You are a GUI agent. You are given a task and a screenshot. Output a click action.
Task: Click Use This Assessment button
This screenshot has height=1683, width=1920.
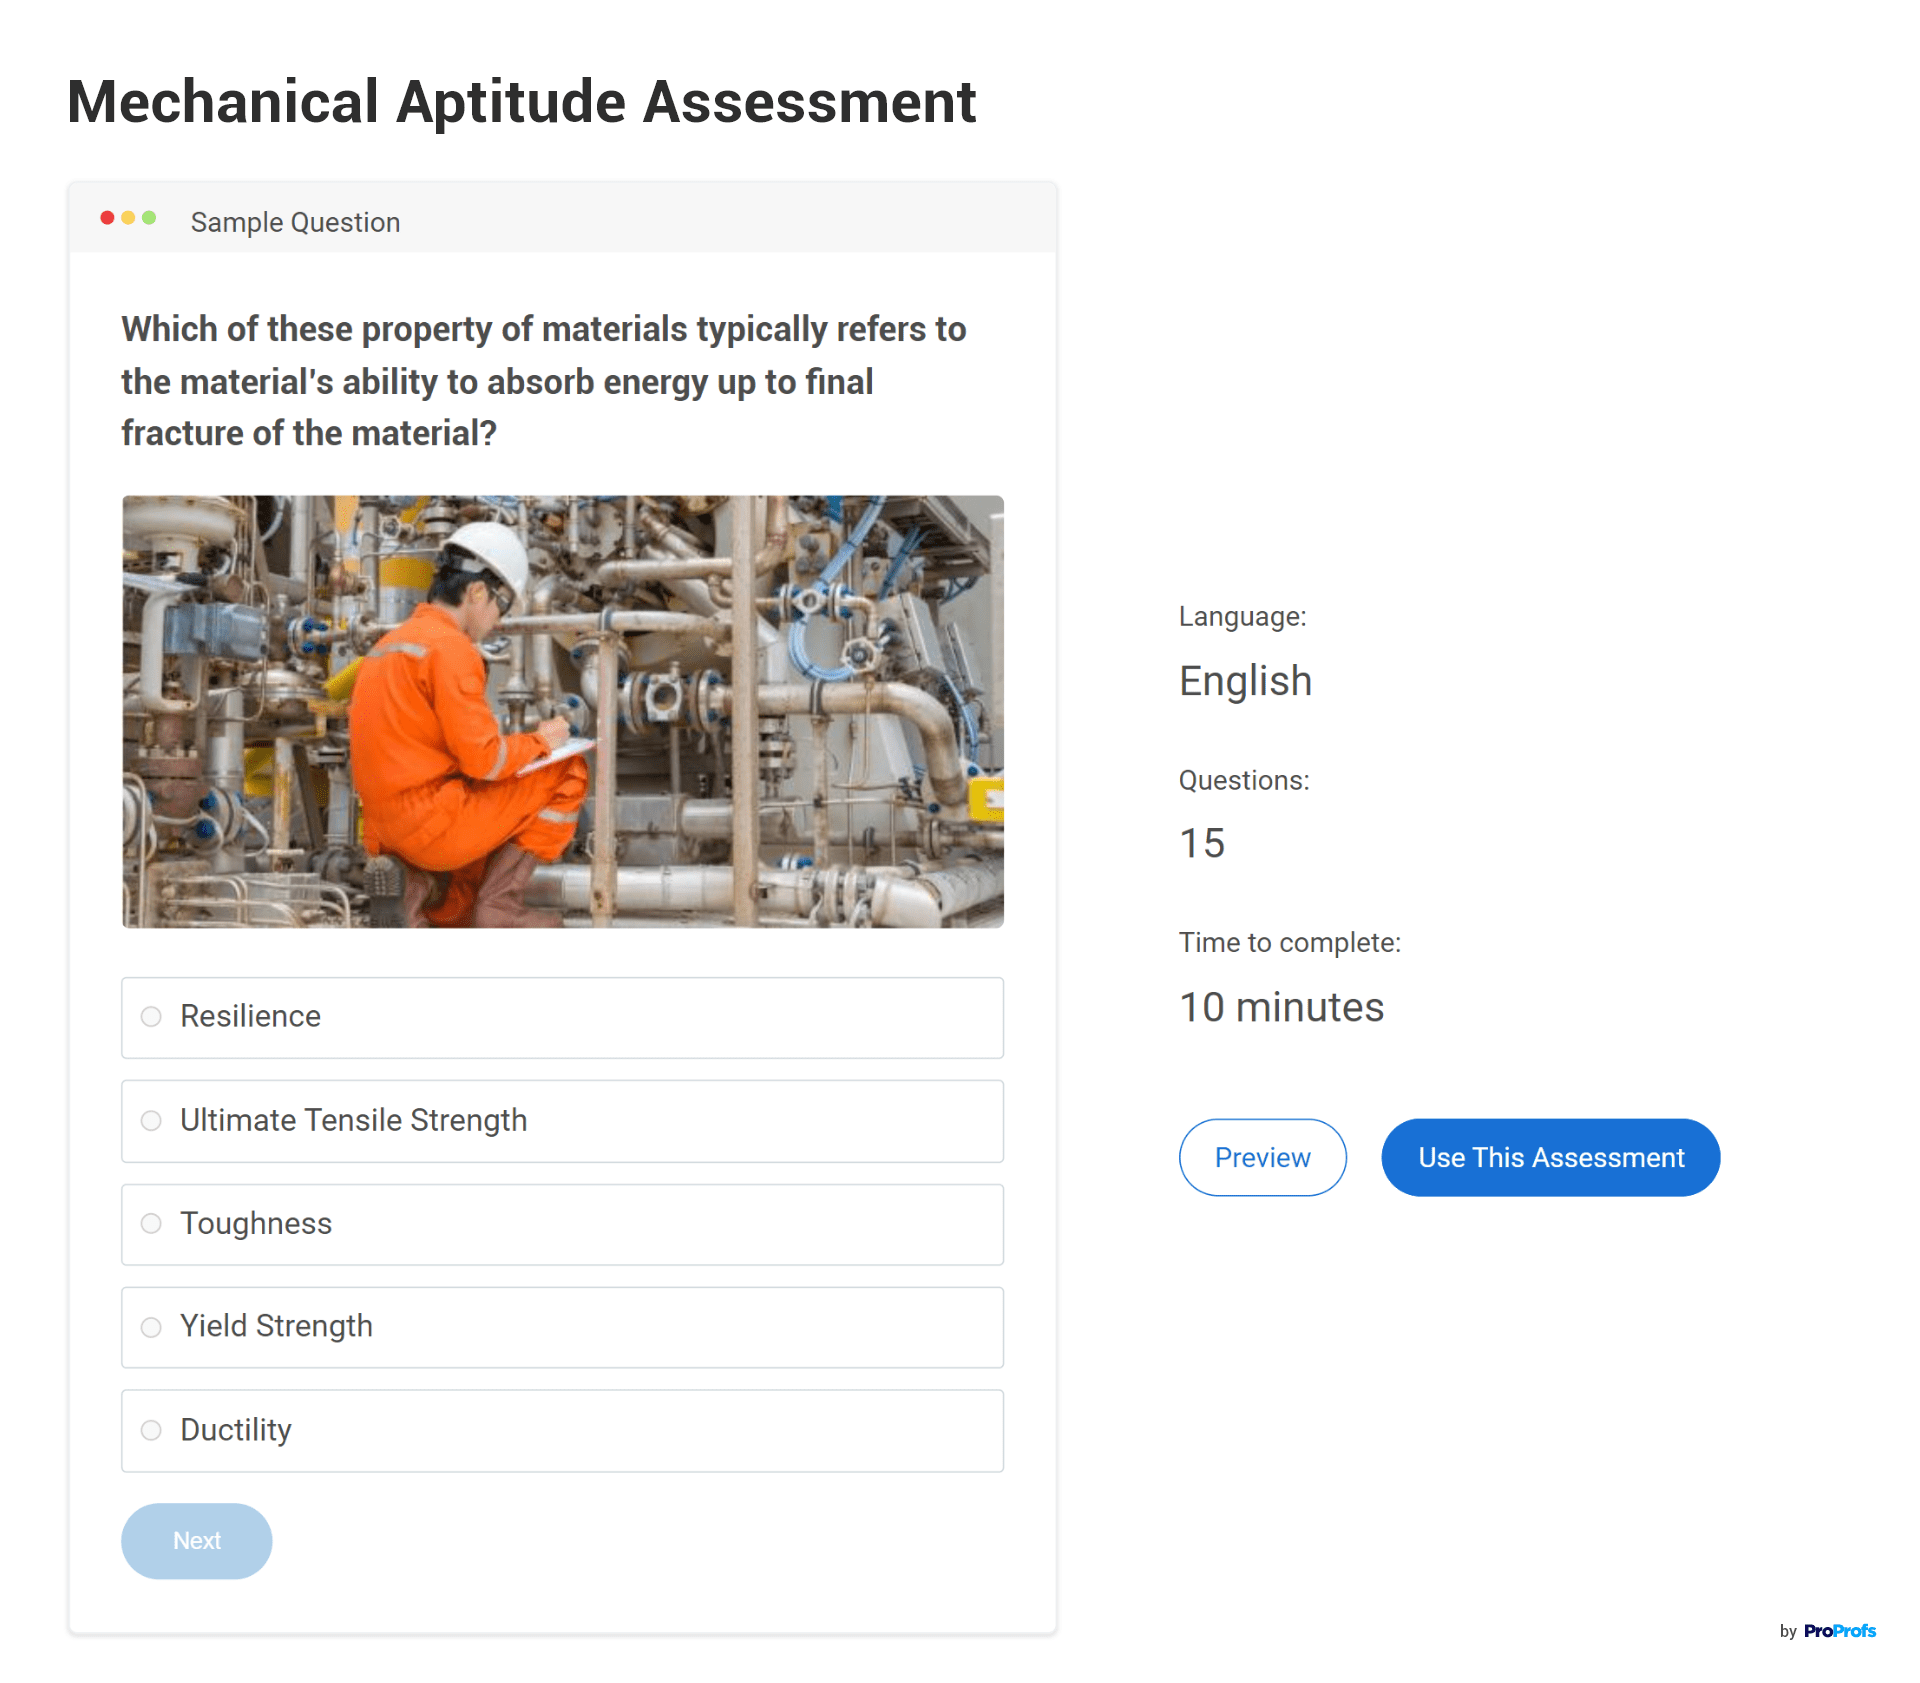coord(1550,1157)
